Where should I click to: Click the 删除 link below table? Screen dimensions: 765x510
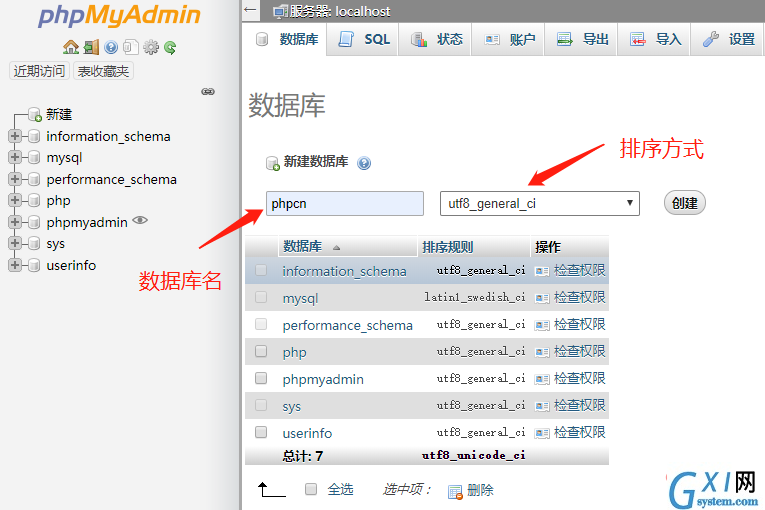click(x=480, y=490)
